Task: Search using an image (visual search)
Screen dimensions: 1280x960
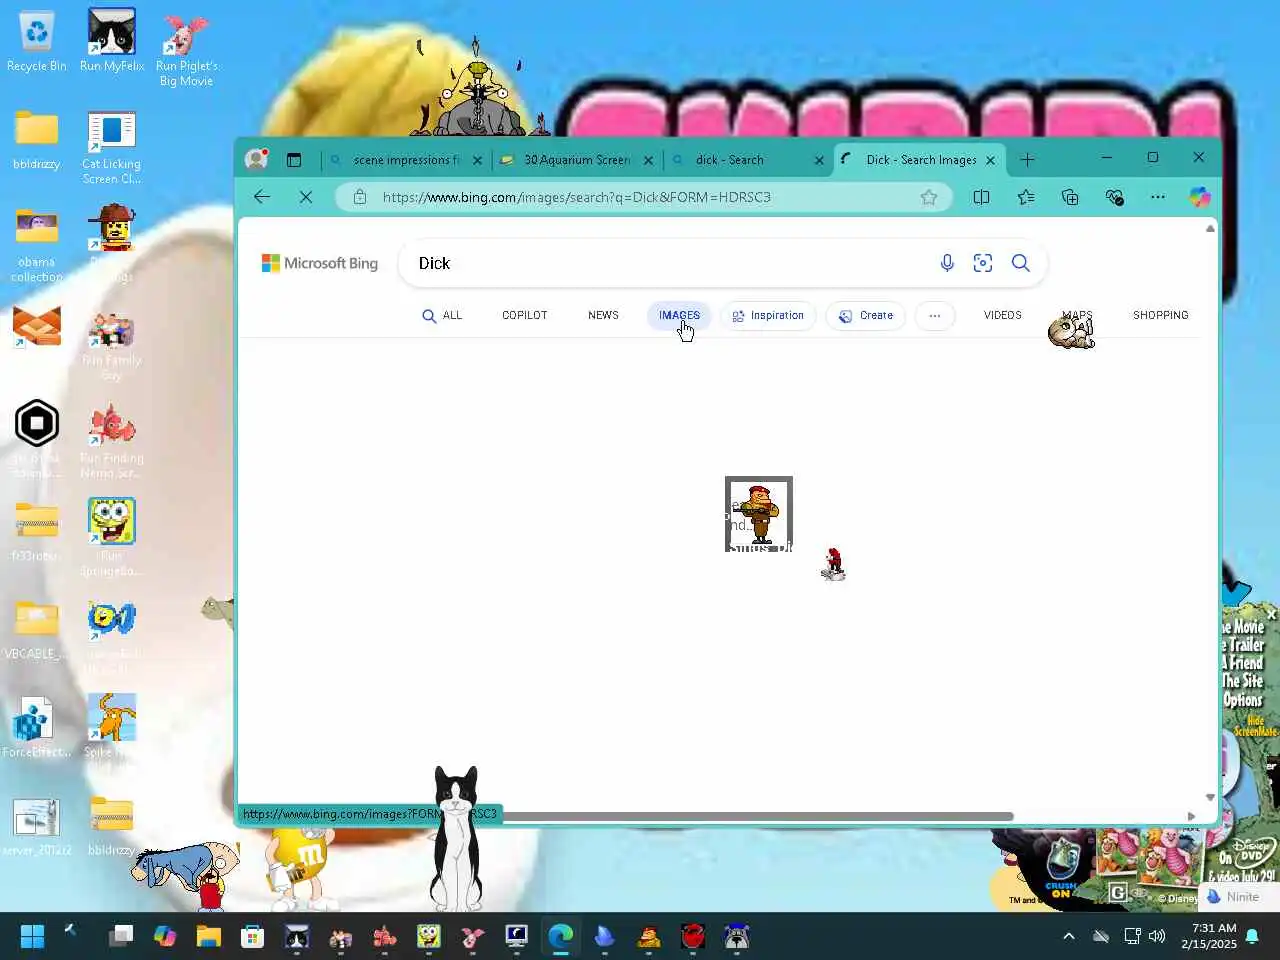Action: click(x=983, y=263)
